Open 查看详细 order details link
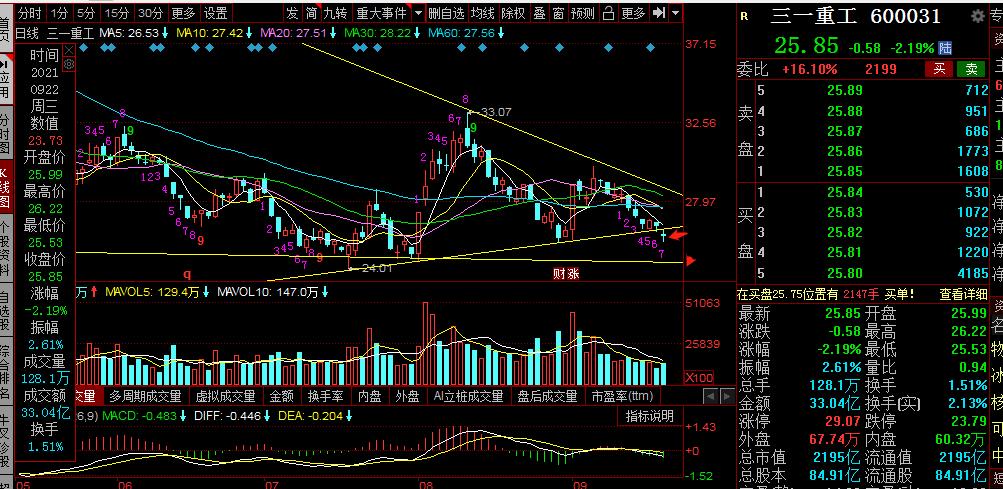The width and height of the screenshot is (1003, 489). pos(963,294)
